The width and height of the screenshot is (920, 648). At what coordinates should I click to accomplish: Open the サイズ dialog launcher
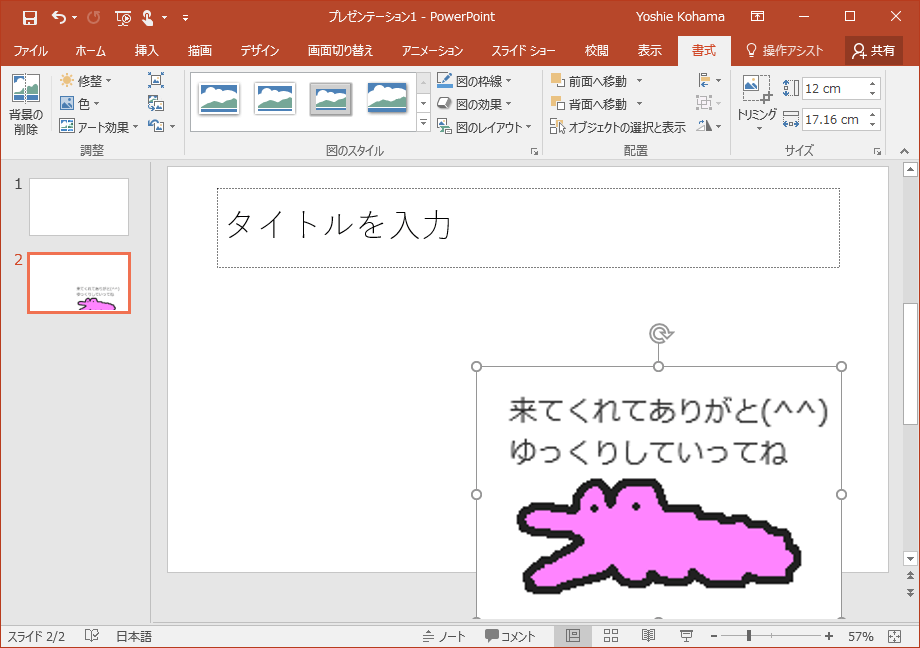coord(877,151)
